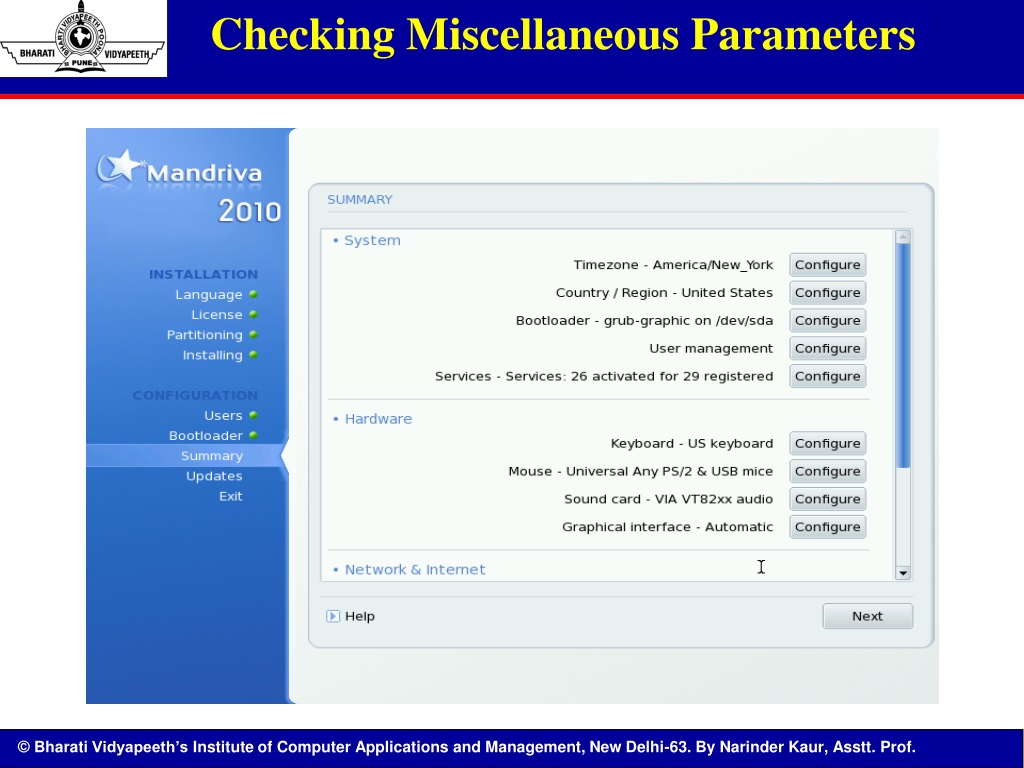Configure the US keyboard entry
The image size is (1024, 768).
(827, 443)
